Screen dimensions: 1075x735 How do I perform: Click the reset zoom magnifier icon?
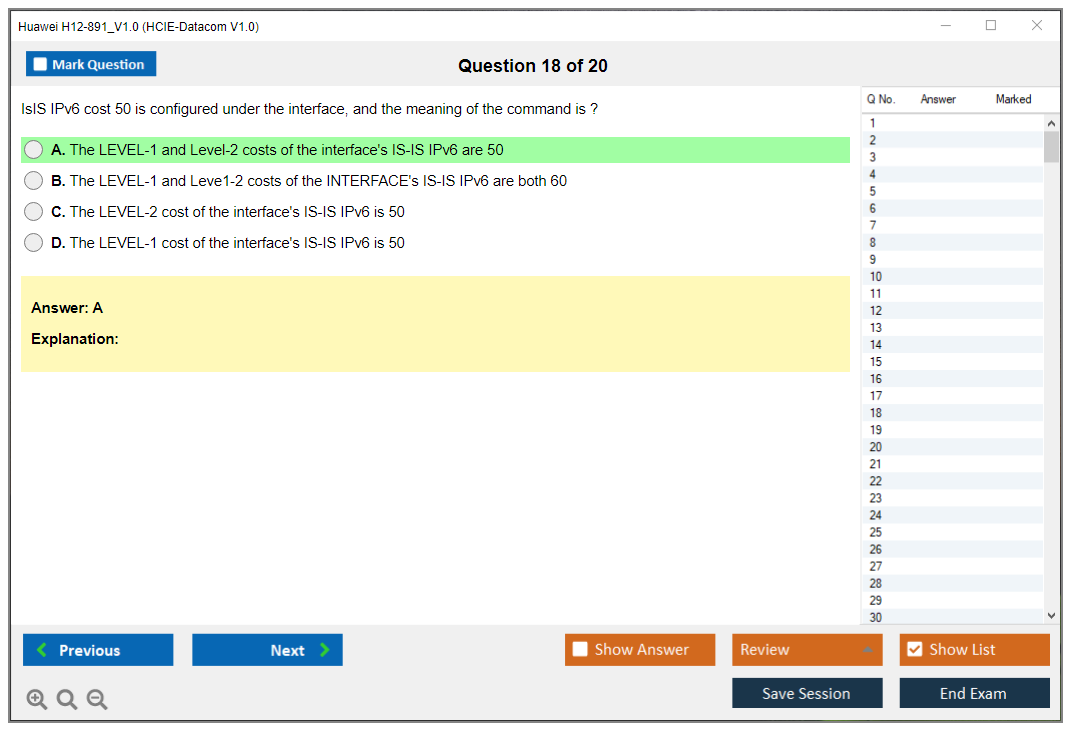pos(67,700)
